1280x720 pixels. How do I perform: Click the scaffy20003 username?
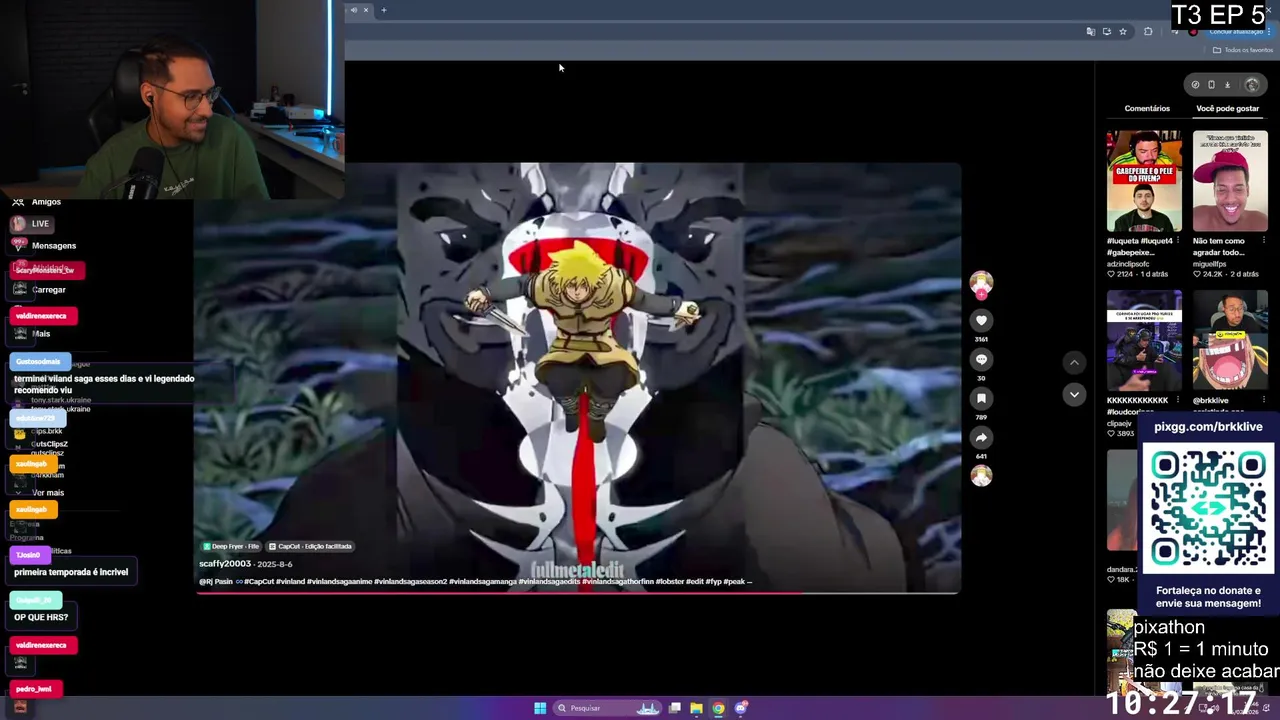225,564
